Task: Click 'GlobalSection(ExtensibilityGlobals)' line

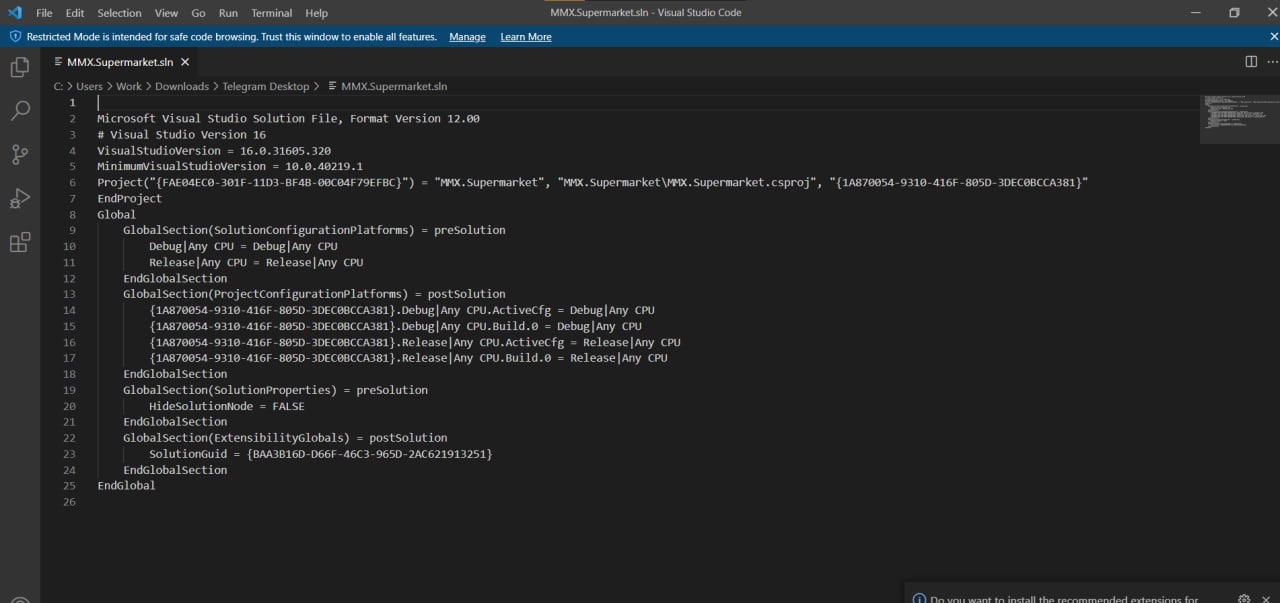Action: click(285, 438)
